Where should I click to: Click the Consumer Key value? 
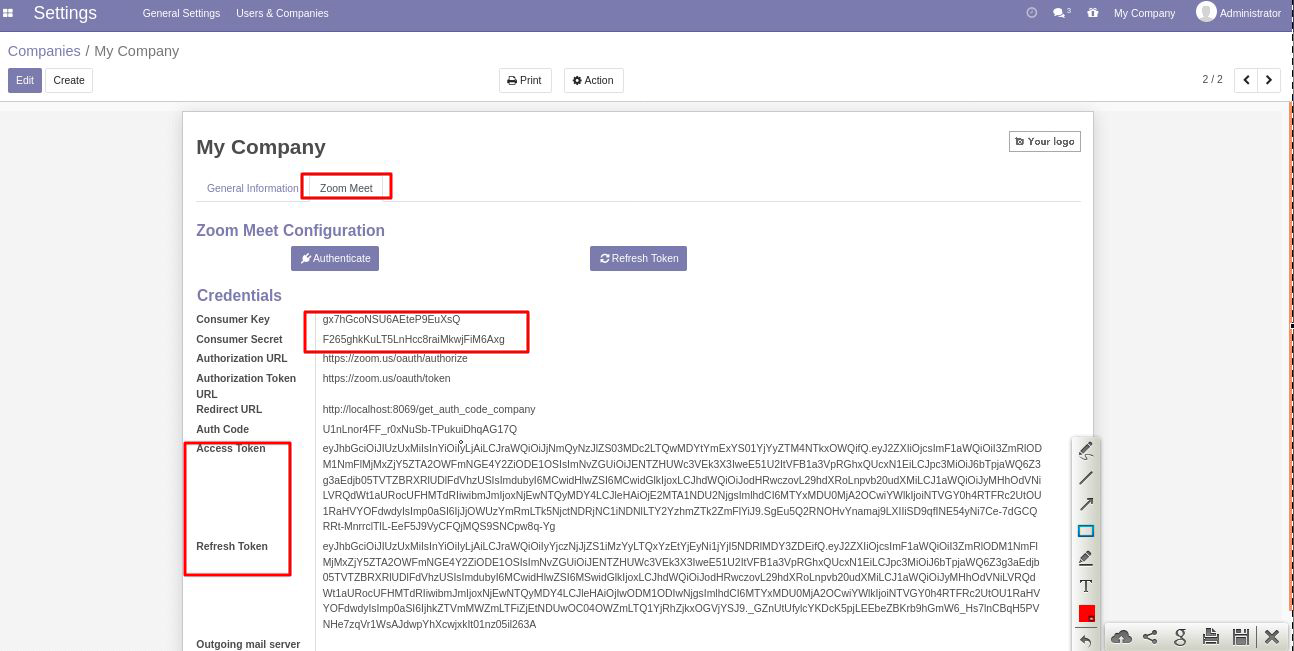click(x=391, y=319)
